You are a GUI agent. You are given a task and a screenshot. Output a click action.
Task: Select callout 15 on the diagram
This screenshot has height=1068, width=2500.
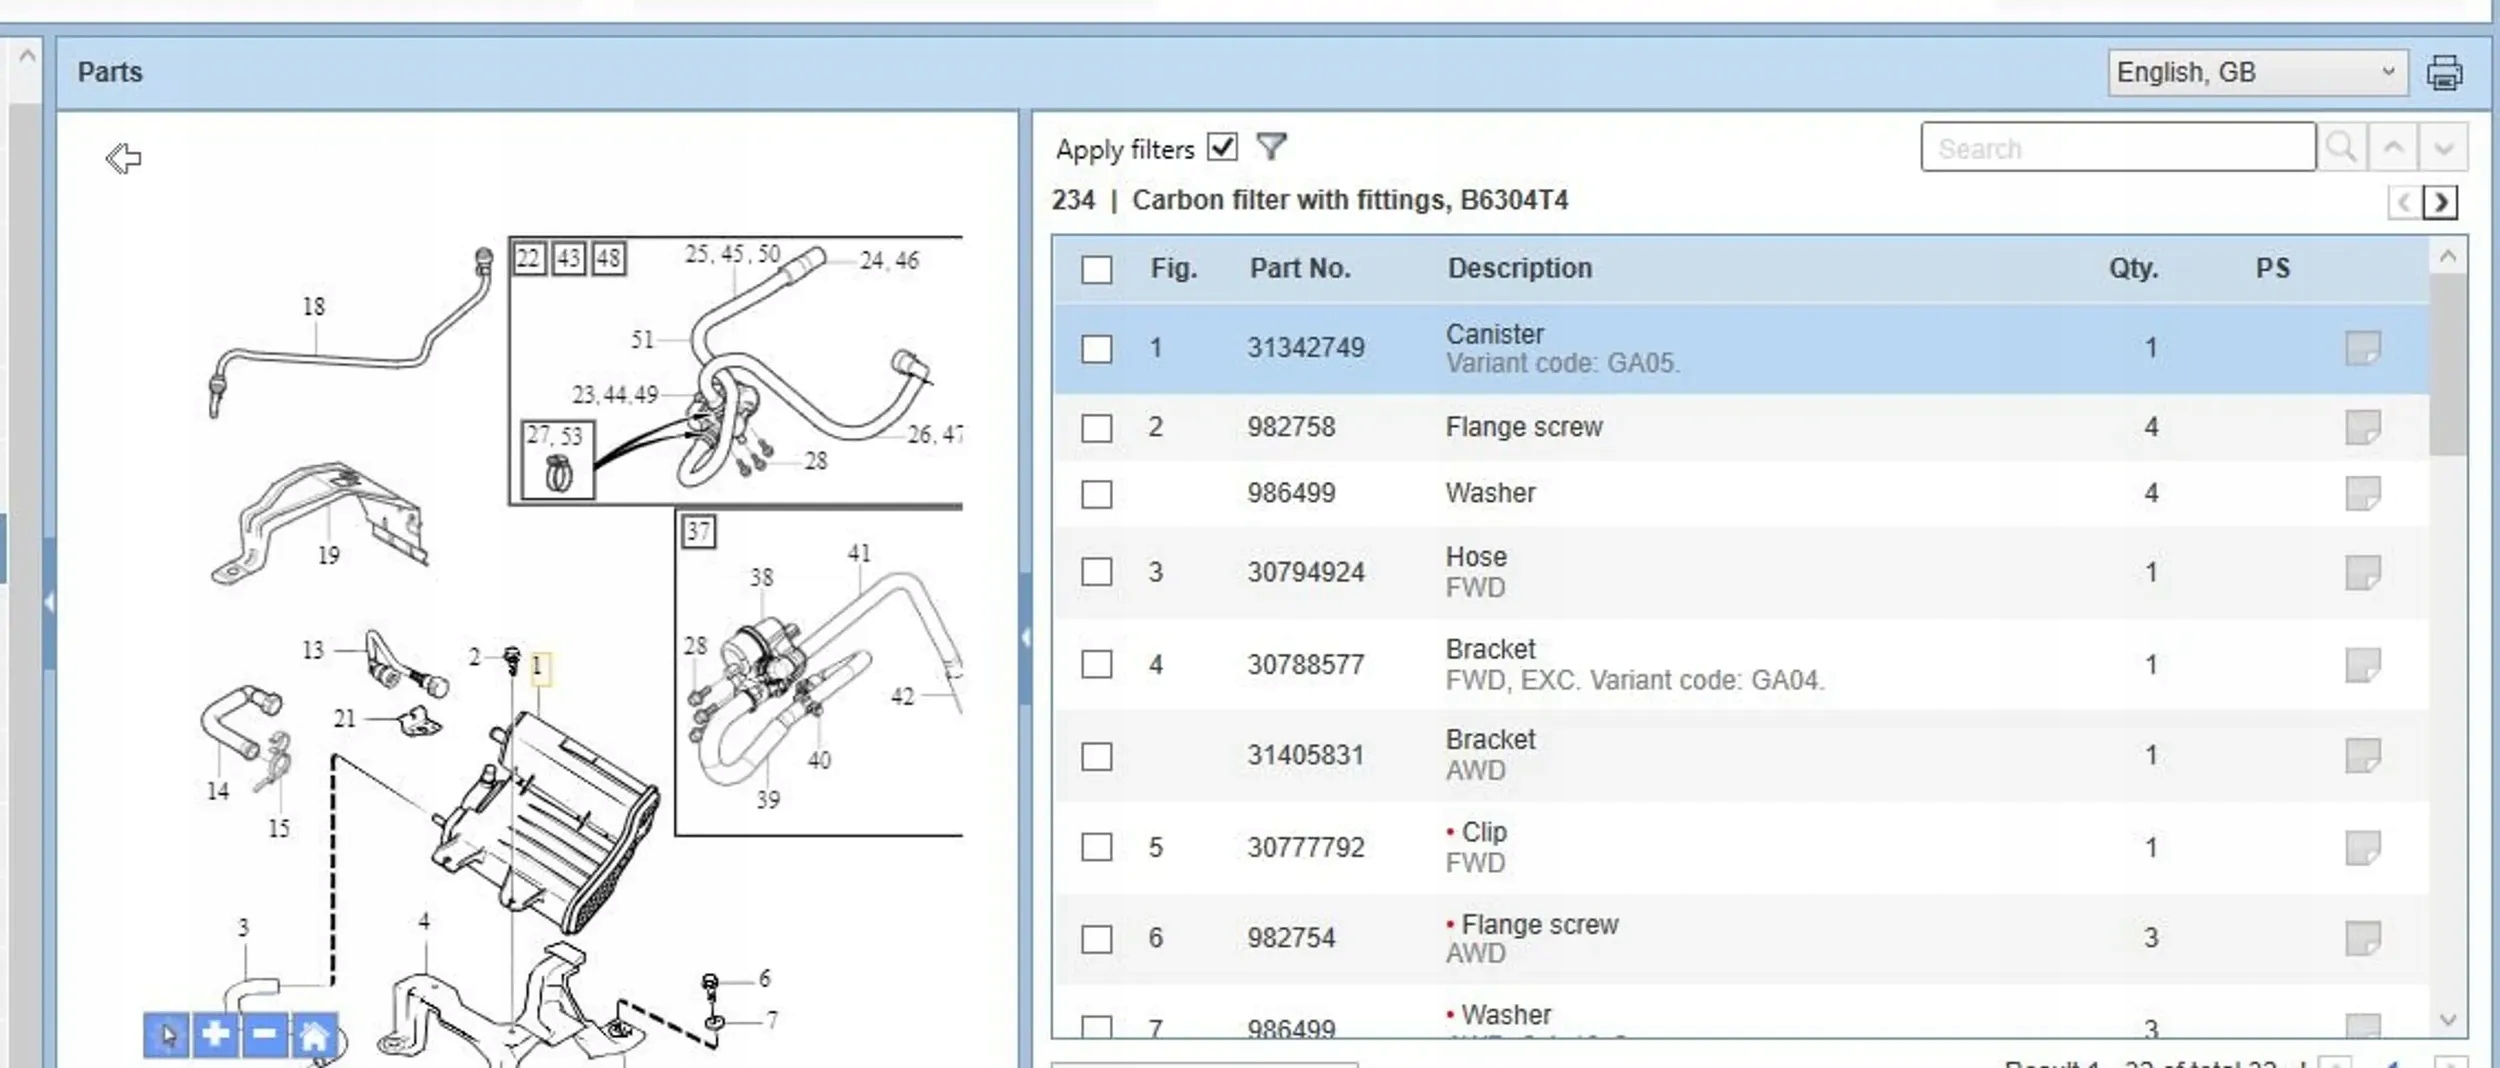(x=279, y=829)
